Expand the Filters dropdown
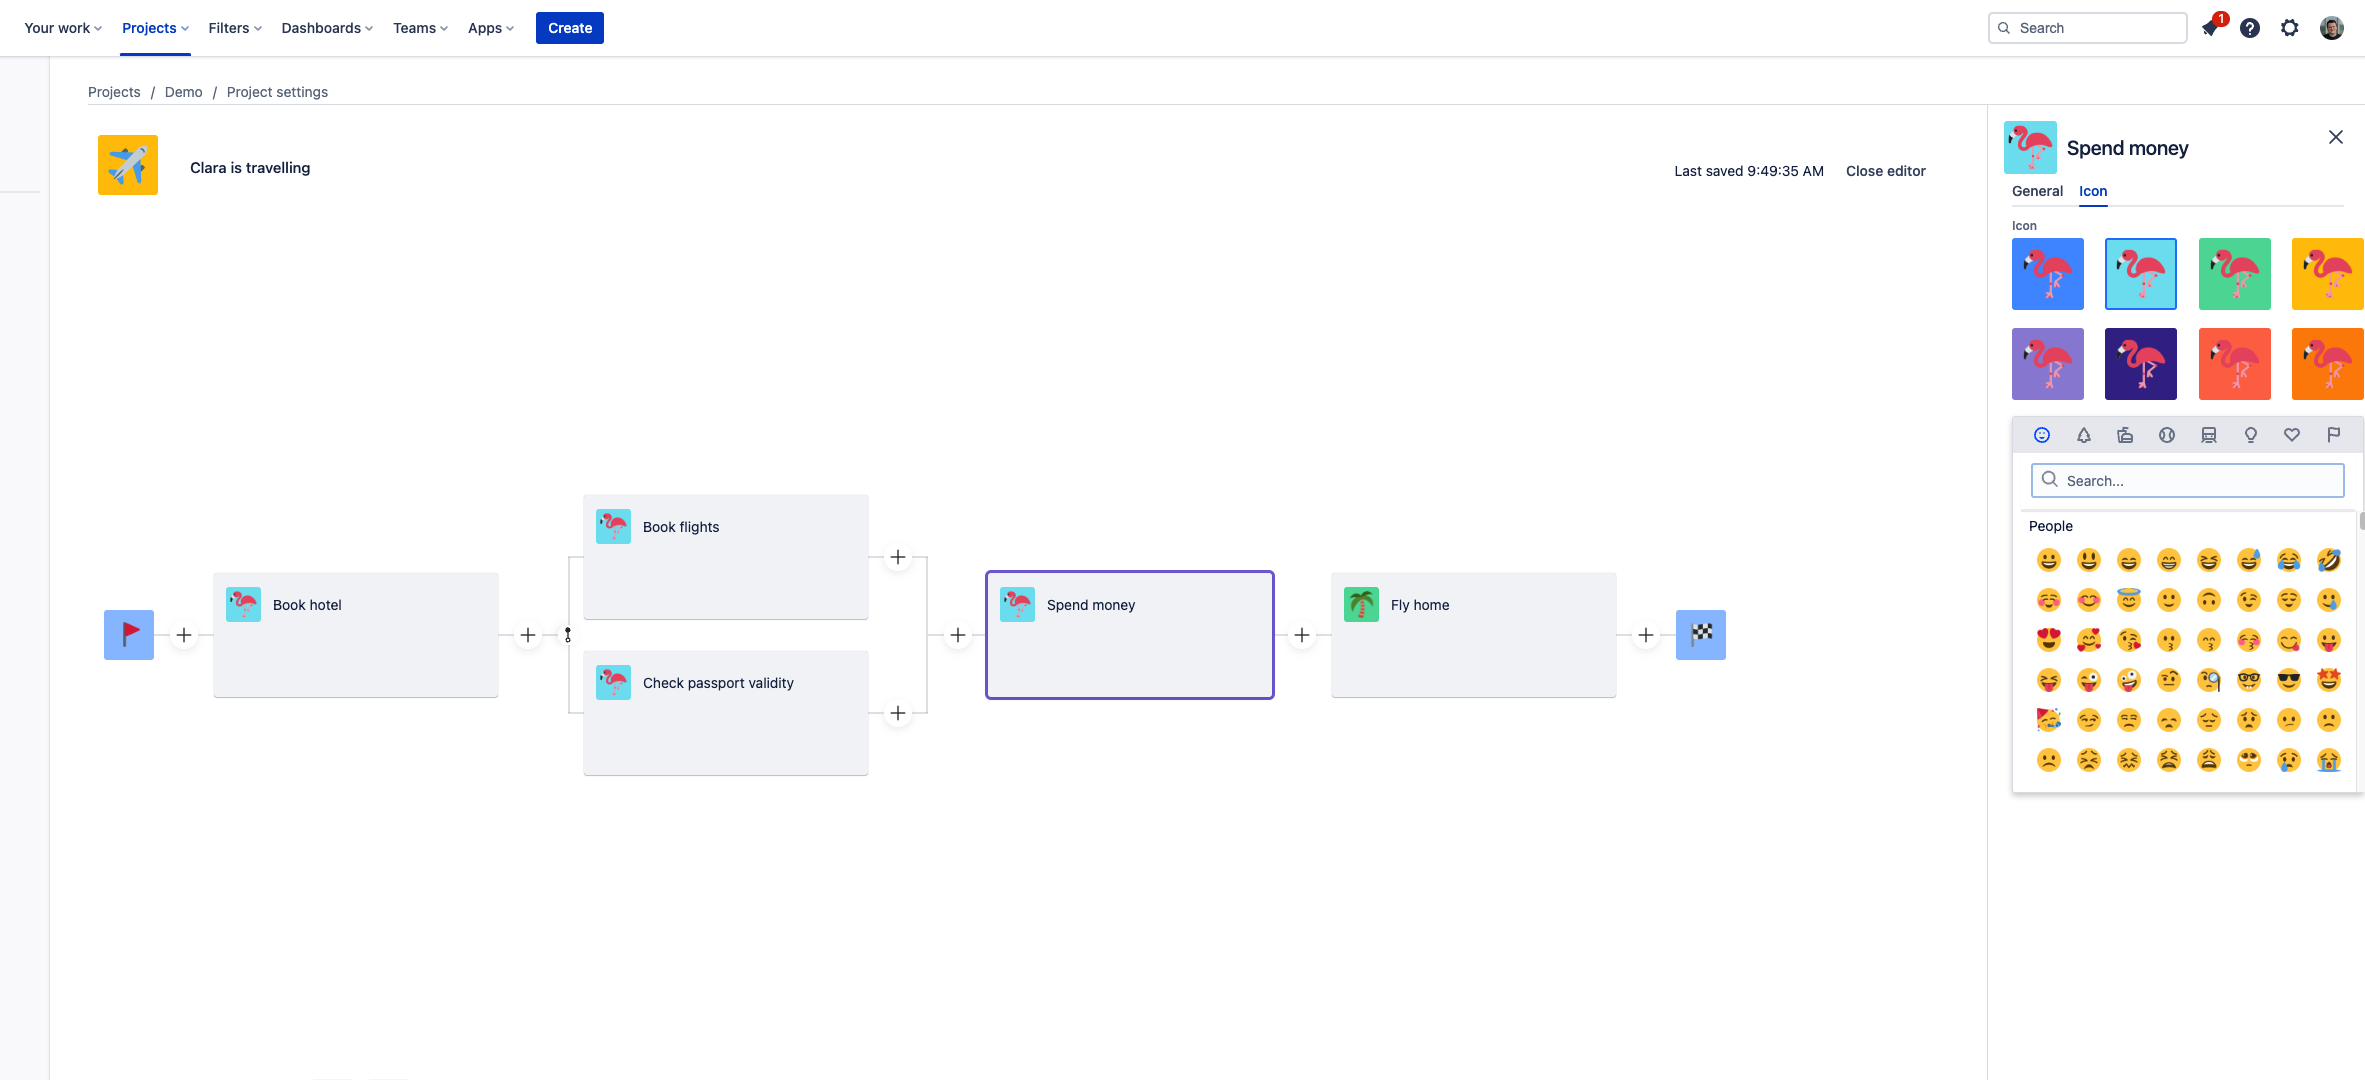The image size is (2365, 1080). 233,27
